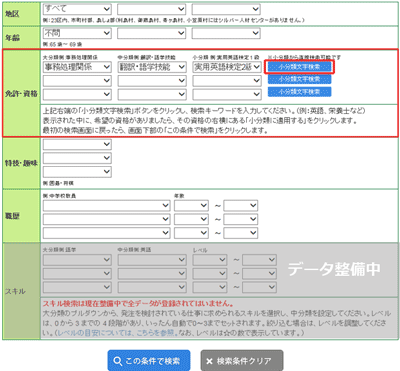Open the third 職歴 job-type dropdown
Image resolution: width=400 pixels, height=371 pixels.
click(107, 233)
